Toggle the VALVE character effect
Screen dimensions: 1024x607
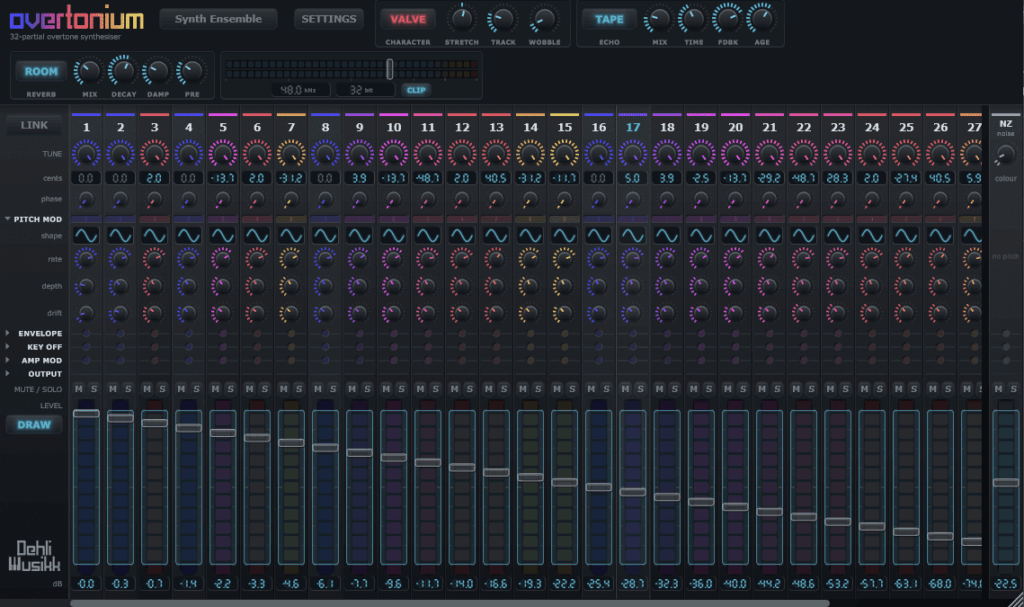pyautogui.click(x=408, y=20)
